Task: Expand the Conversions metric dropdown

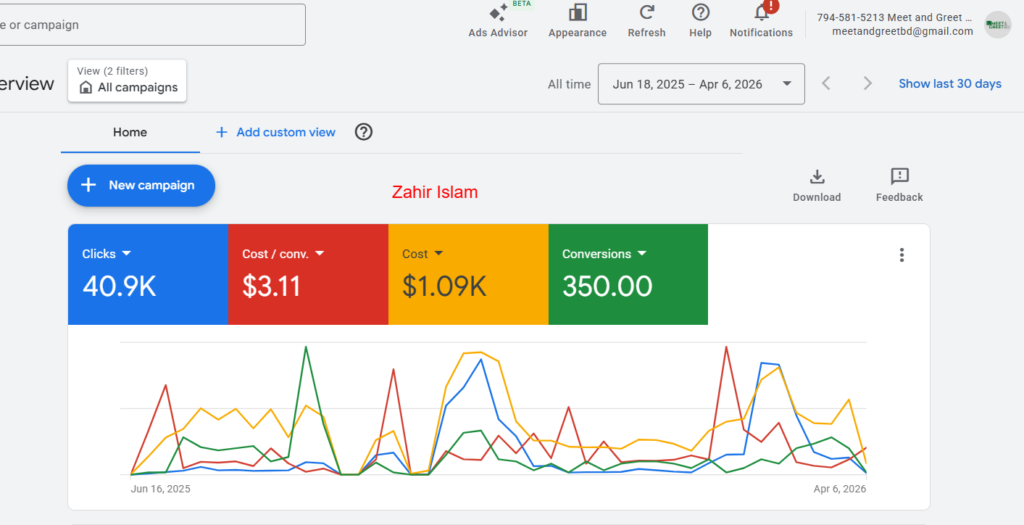Action: tap(642, 254)
